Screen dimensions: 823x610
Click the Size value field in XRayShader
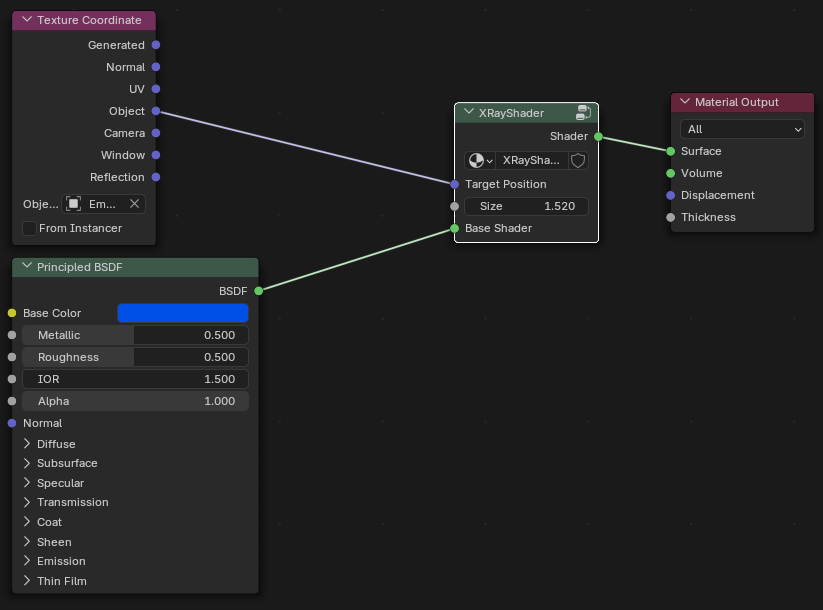tap(526, 206)
